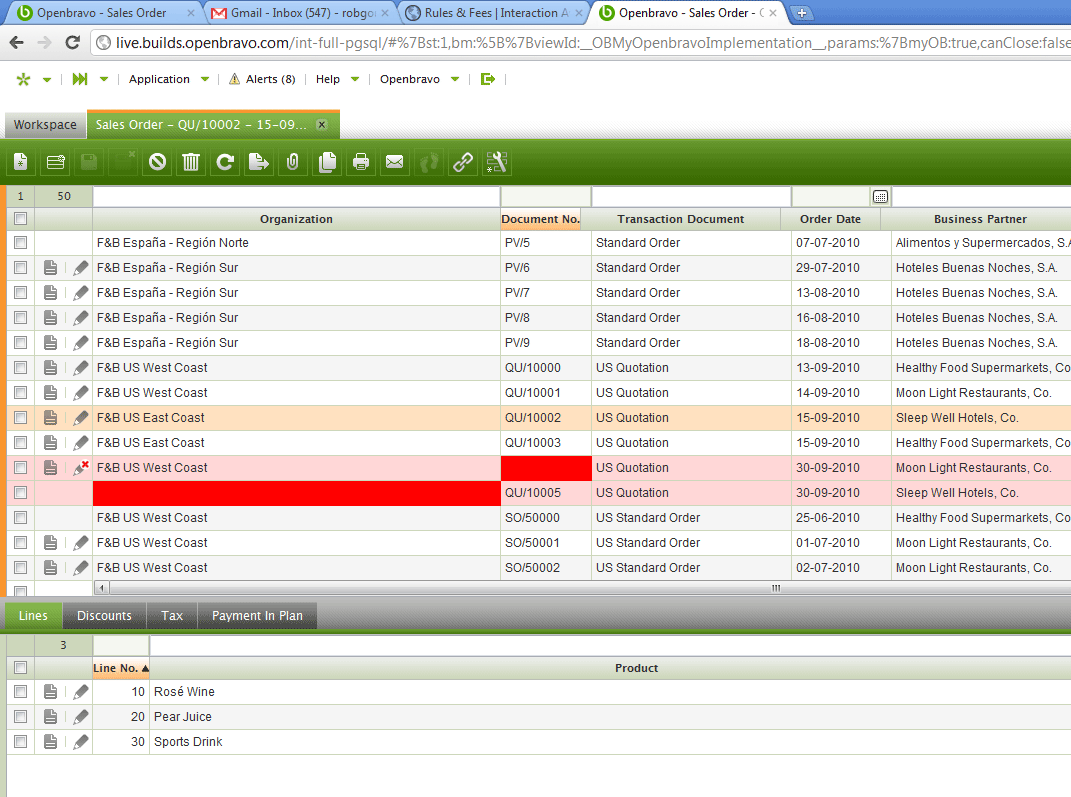The height and width of the screenshot is (797, 1071).
Task: Click the chain link icon in toolbar
Action: click(x=463, y=162)
